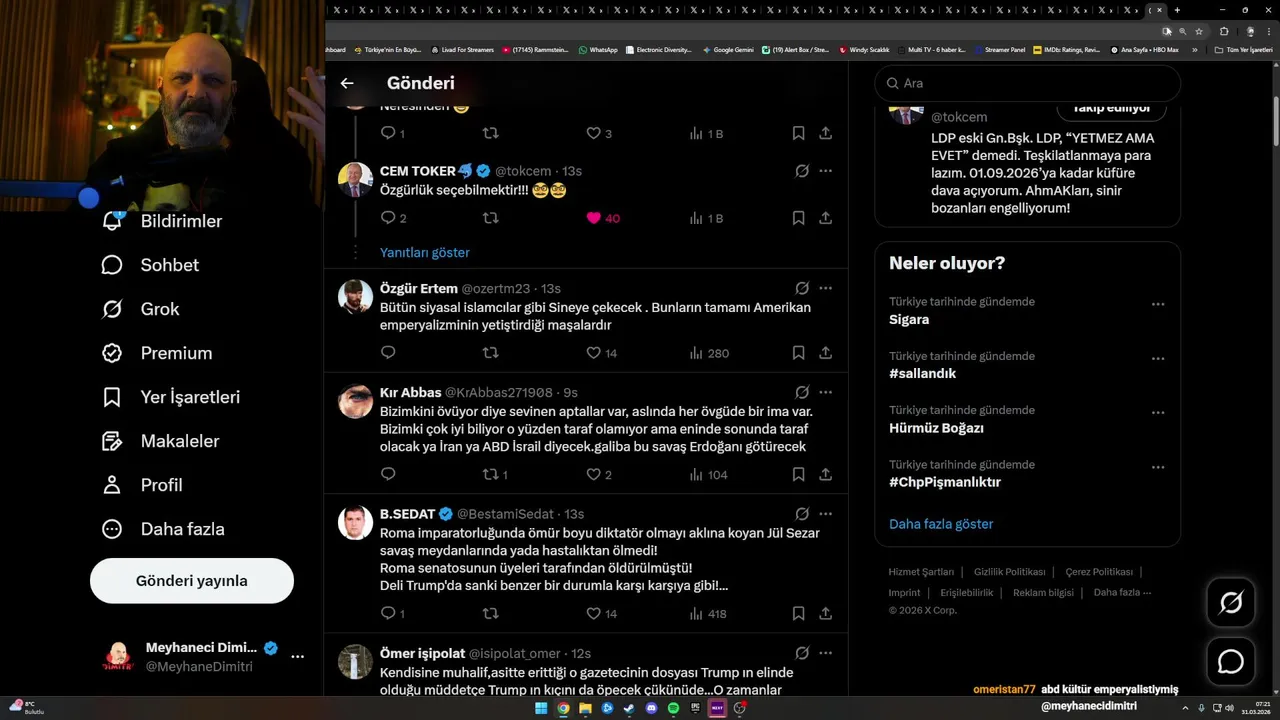Viewport: 1280px width, 720px height.
Task: Open Profil in the sidebar
Action: click(x=142, y=485)
